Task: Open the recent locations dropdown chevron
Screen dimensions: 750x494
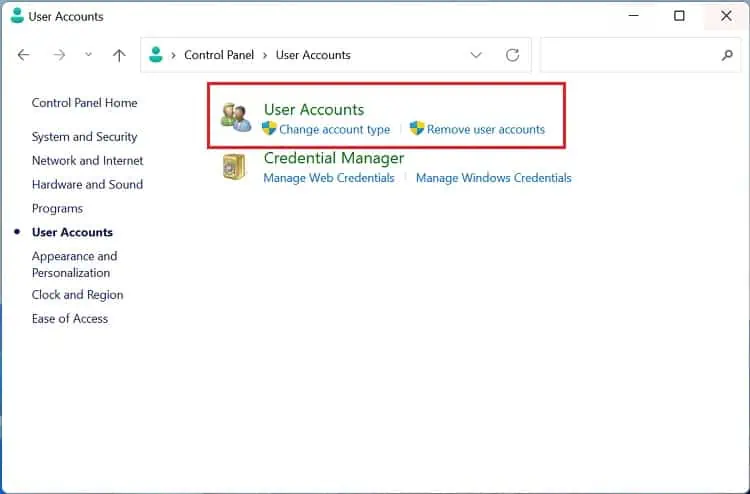Action: point(88,55)
